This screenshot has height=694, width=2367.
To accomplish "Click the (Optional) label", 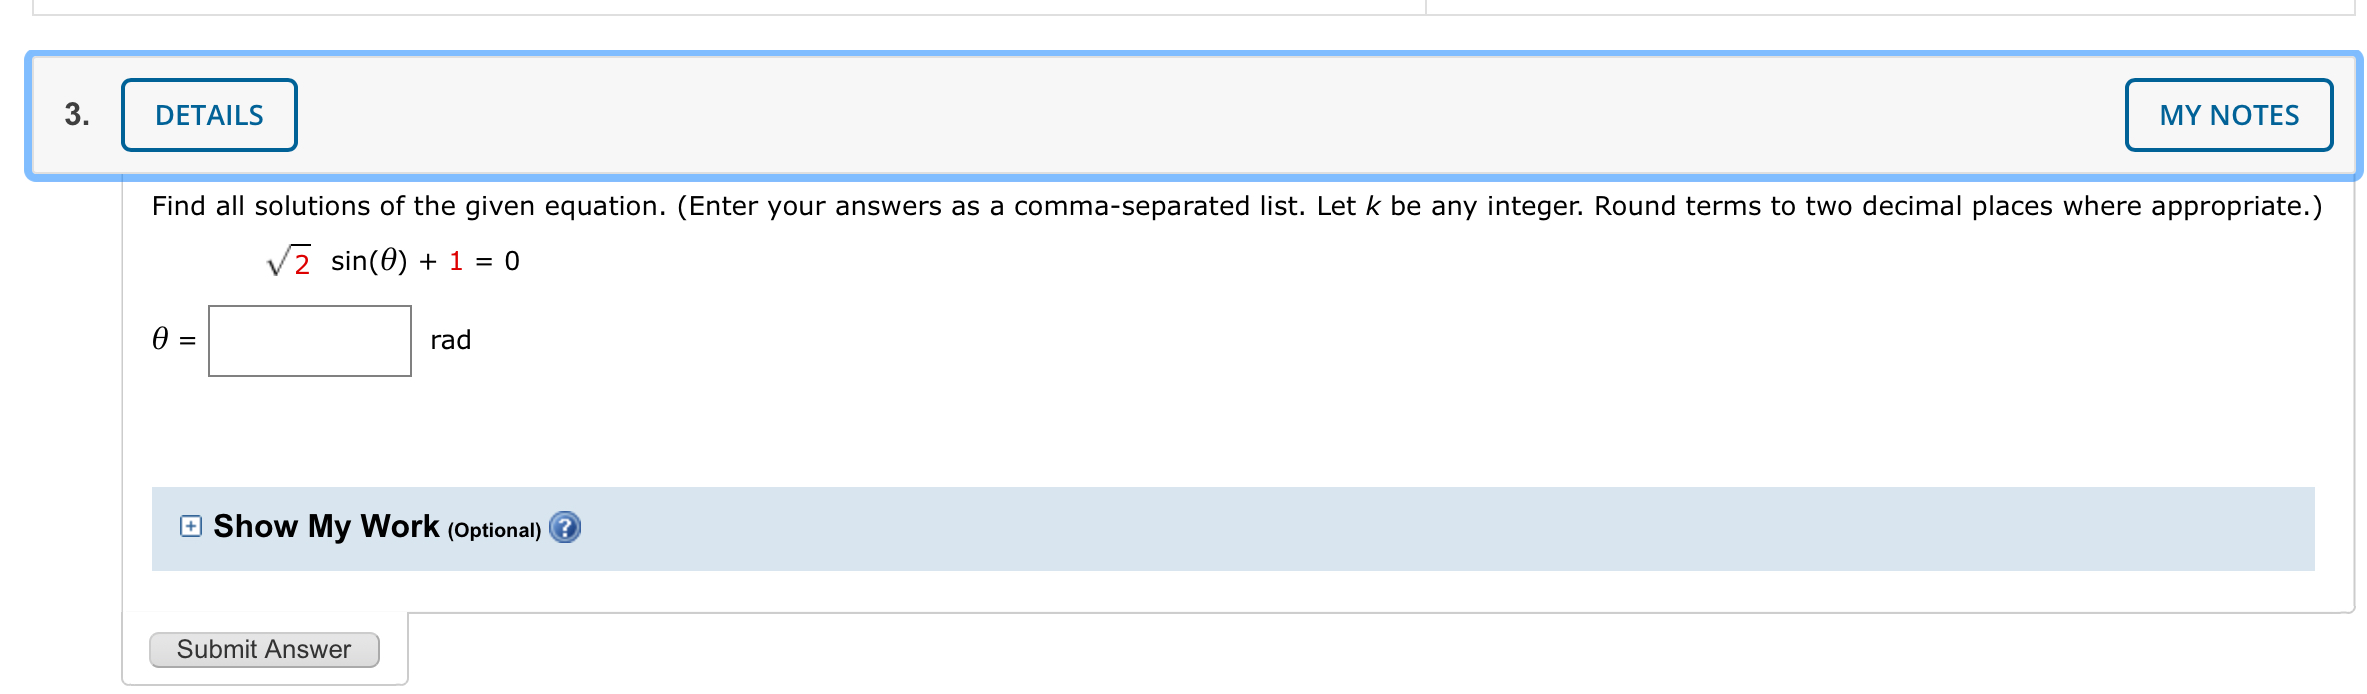I will (x=494, y=530).
